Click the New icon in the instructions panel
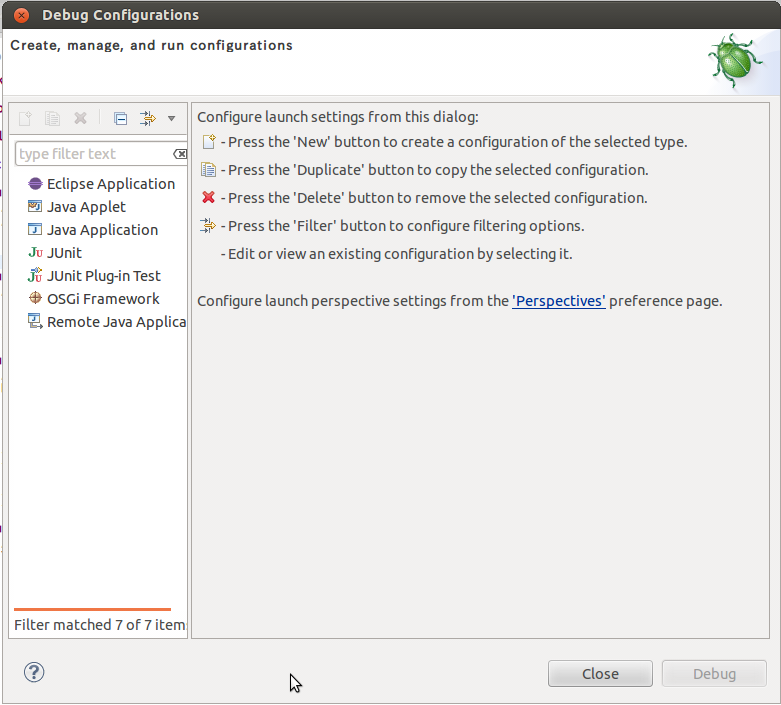This screenshot has height=705, width=781. click(208, 142)
